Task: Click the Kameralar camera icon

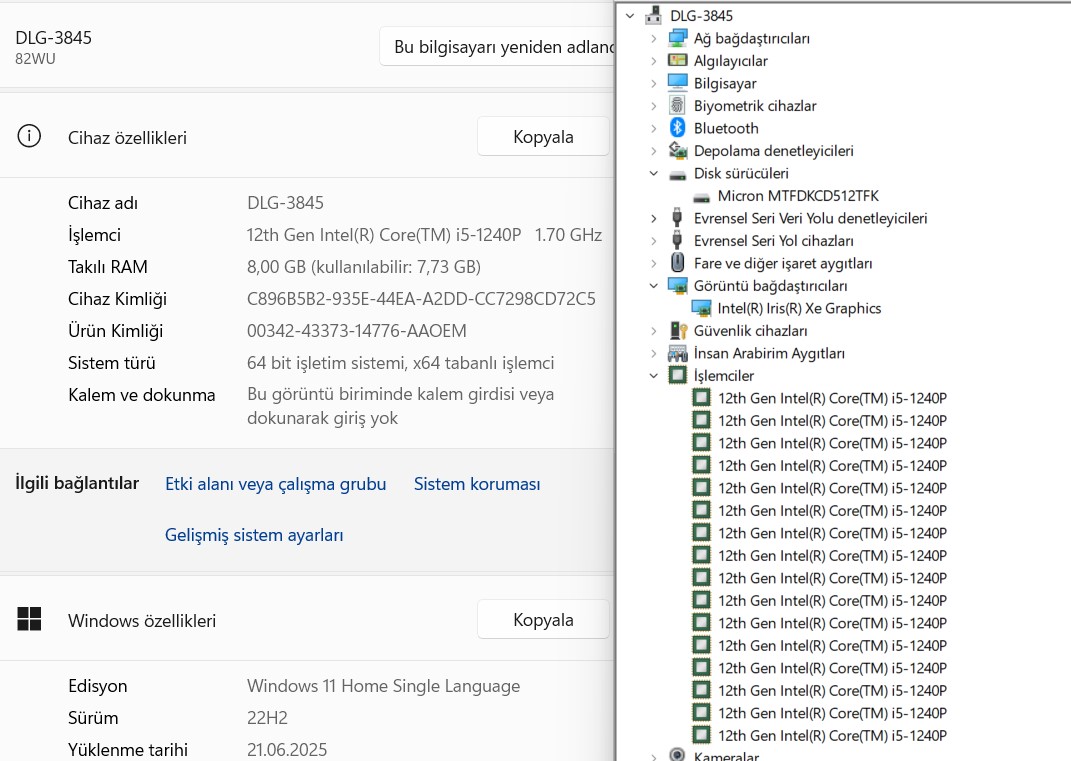Action: point(677,754)
